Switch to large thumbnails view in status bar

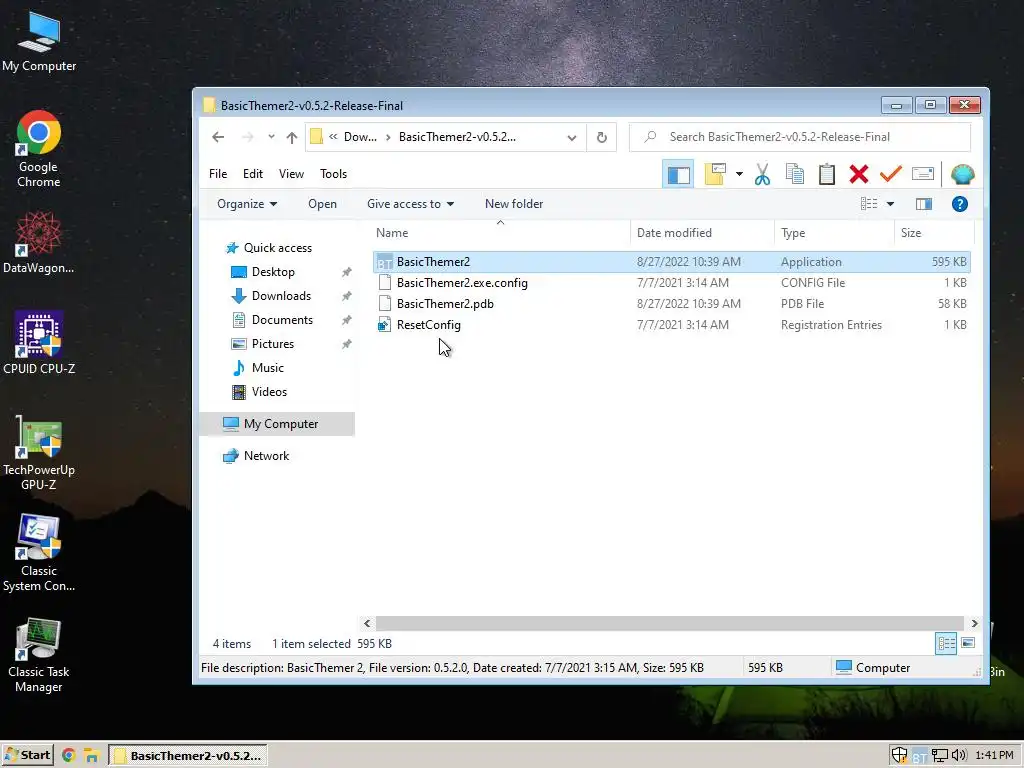968,643
